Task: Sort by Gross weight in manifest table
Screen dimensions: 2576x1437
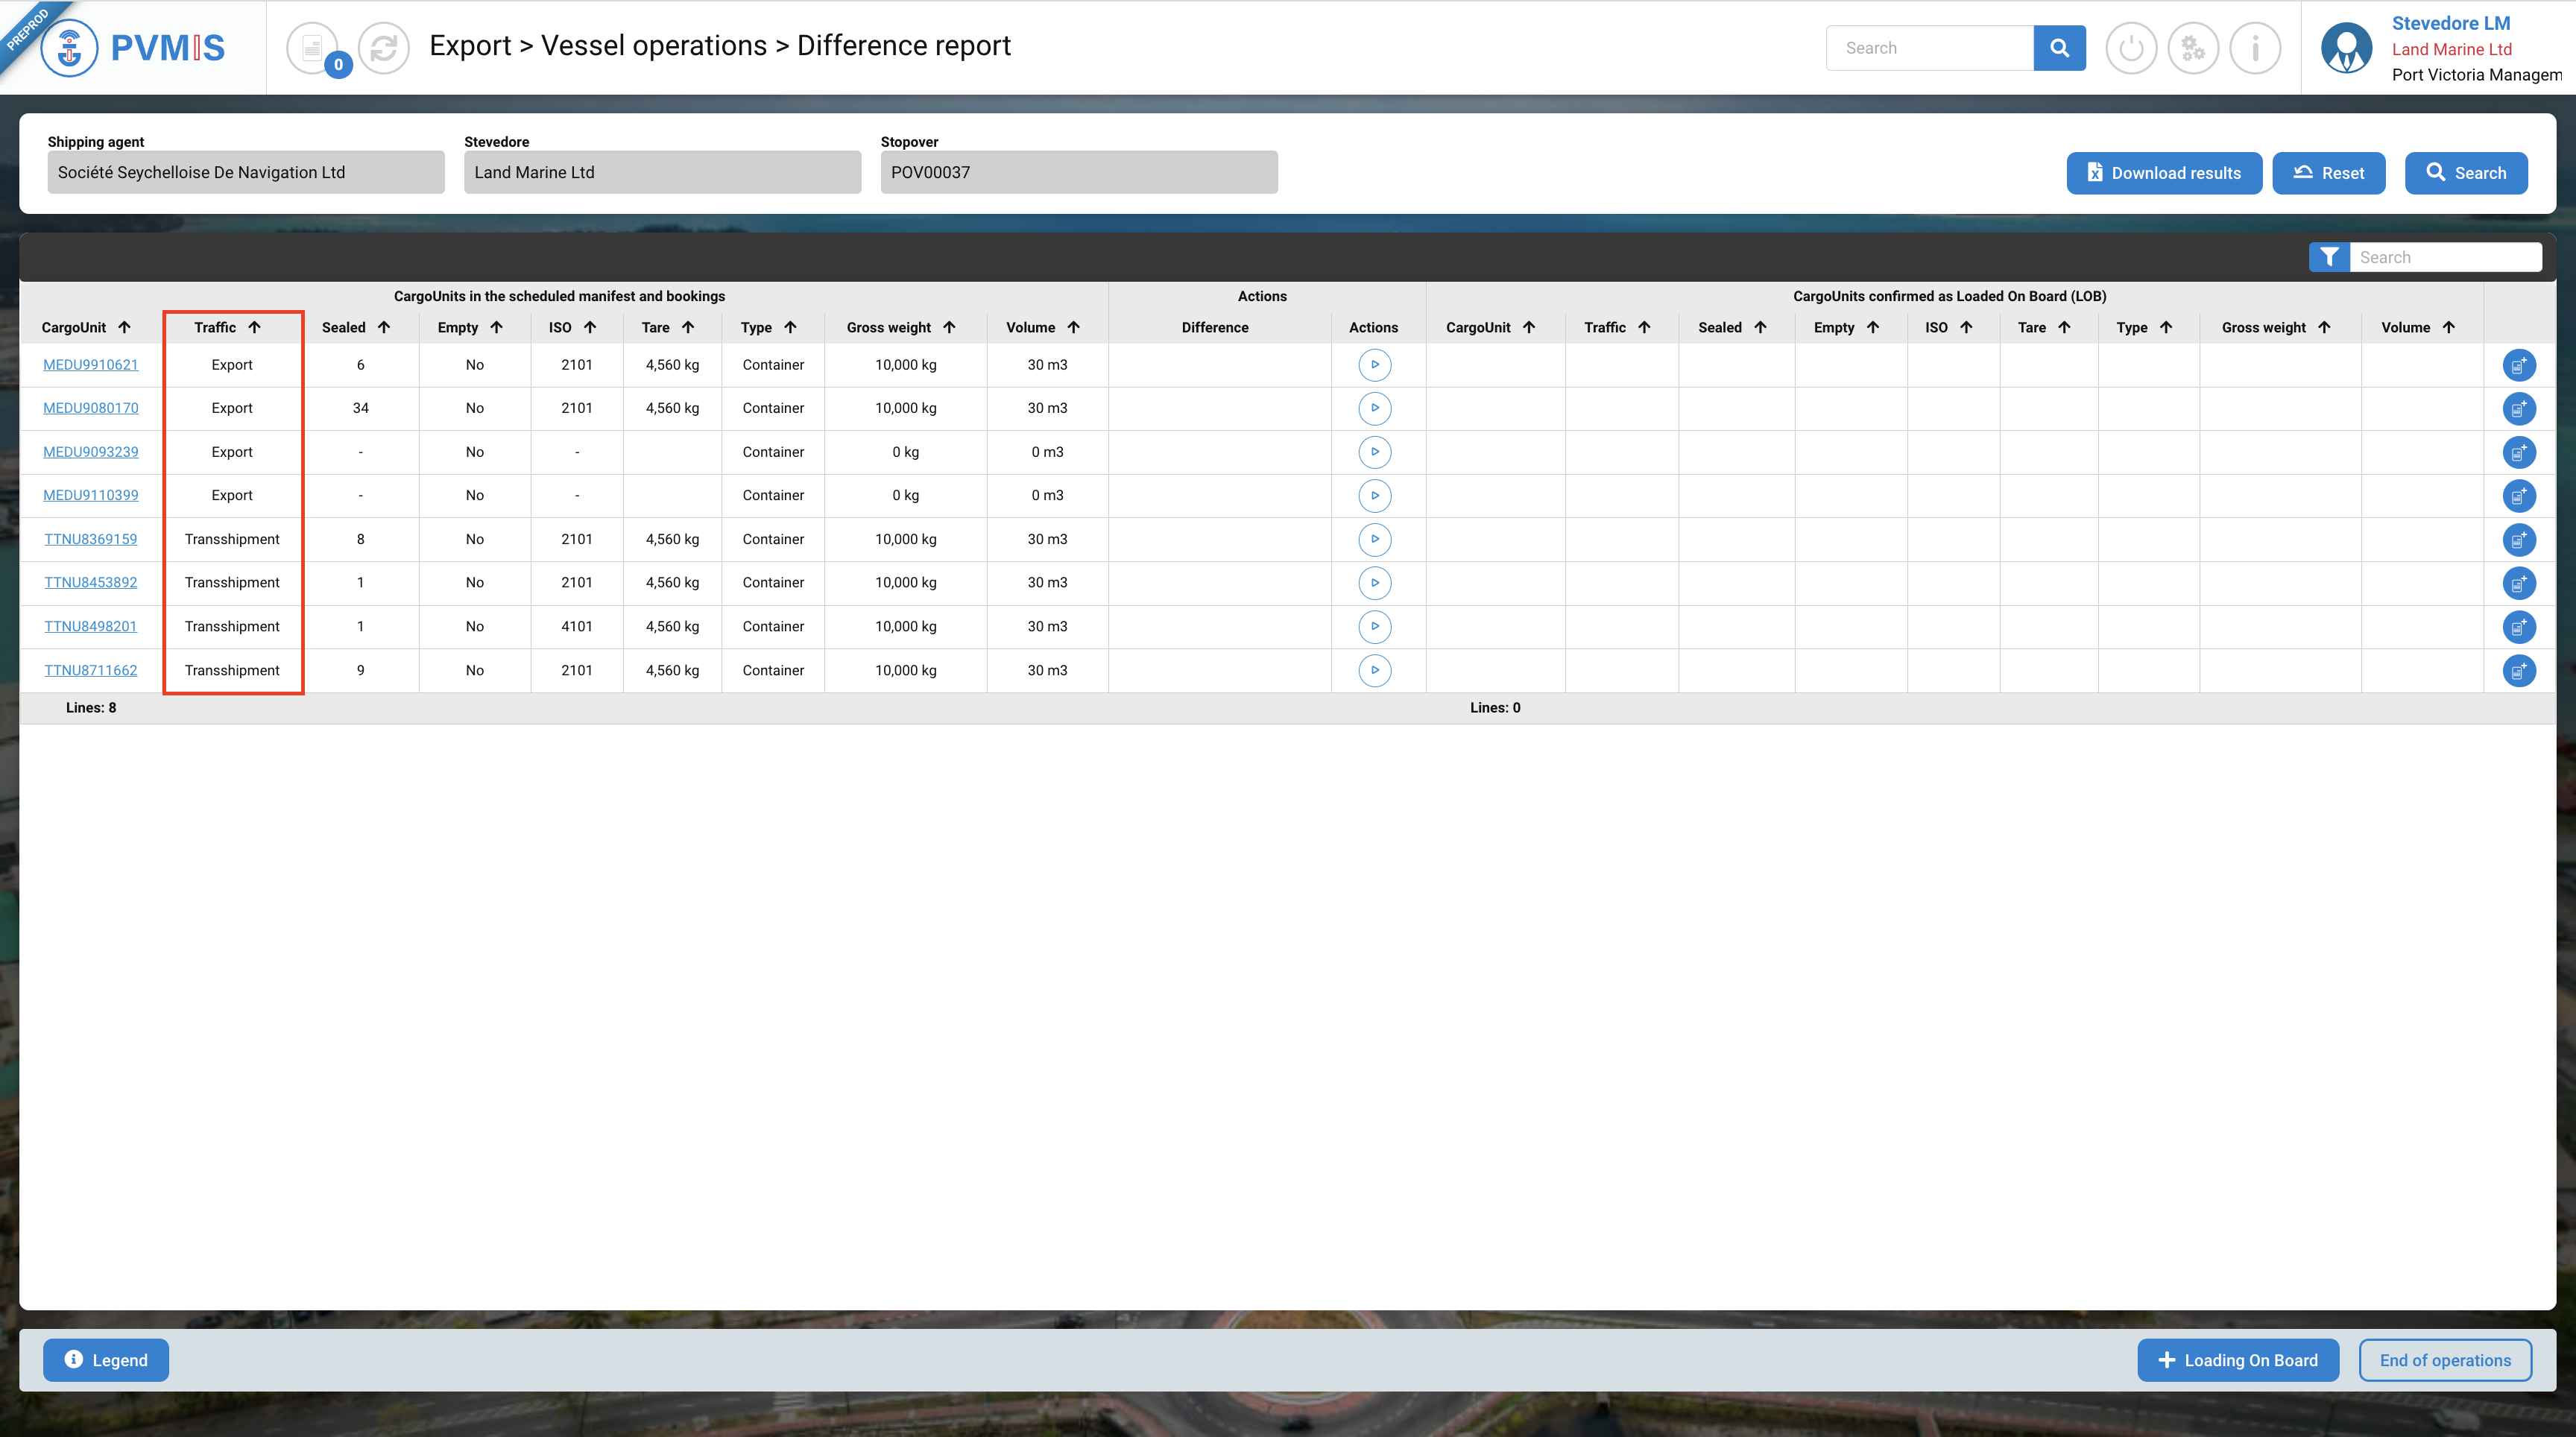Action: coord(949,327)
